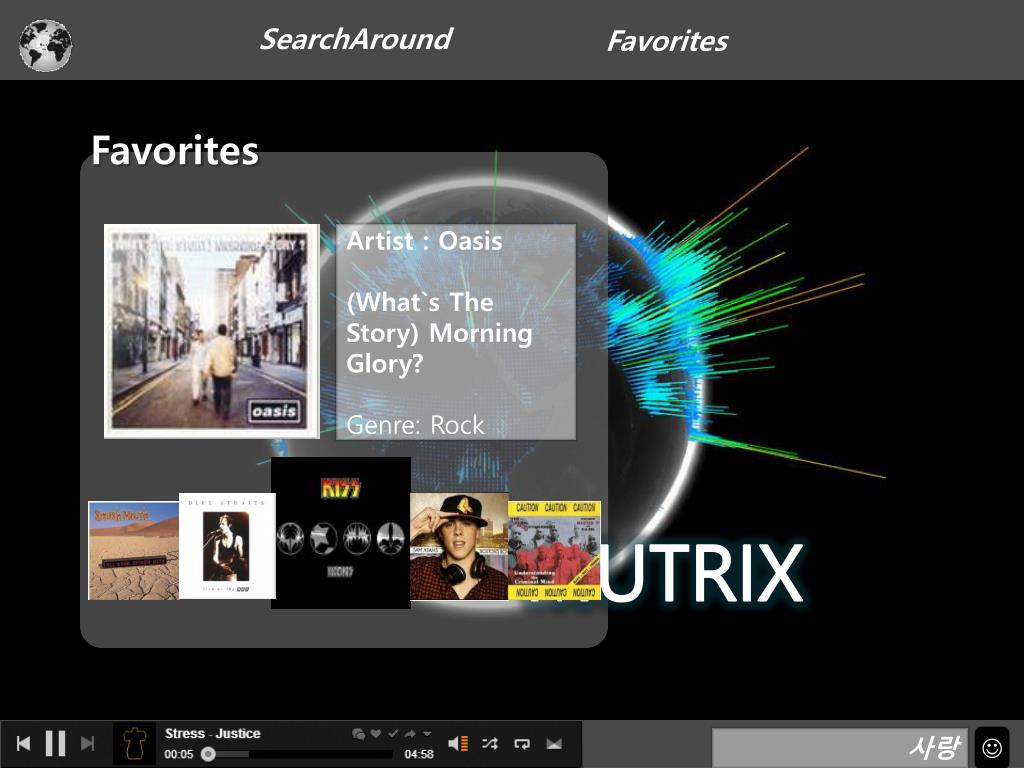Click the 'Stress - Justice' track title
Viewport: 1024px width, 768px height.
[213, 733]
